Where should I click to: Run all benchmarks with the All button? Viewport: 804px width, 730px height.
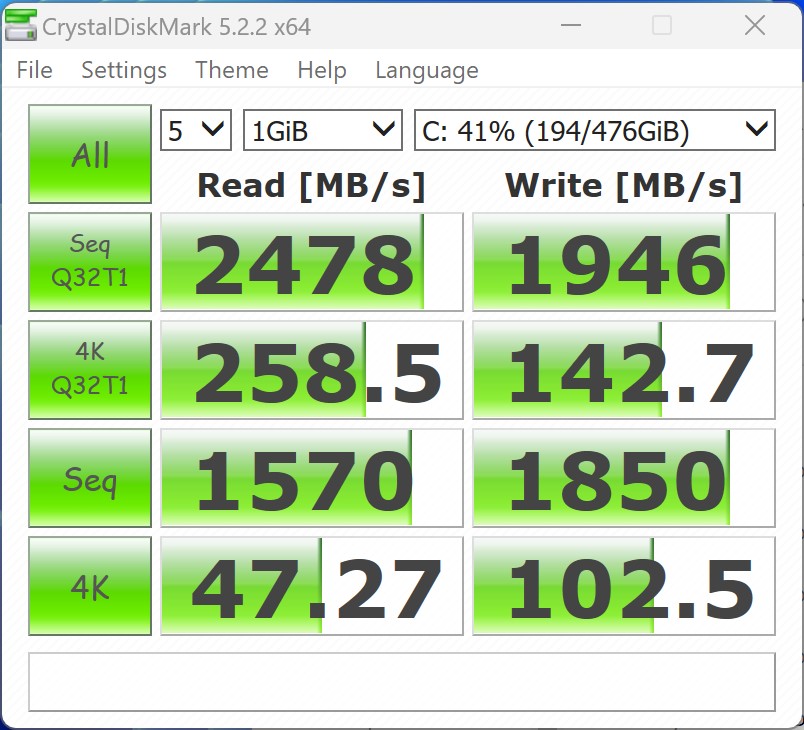[90, 155]
